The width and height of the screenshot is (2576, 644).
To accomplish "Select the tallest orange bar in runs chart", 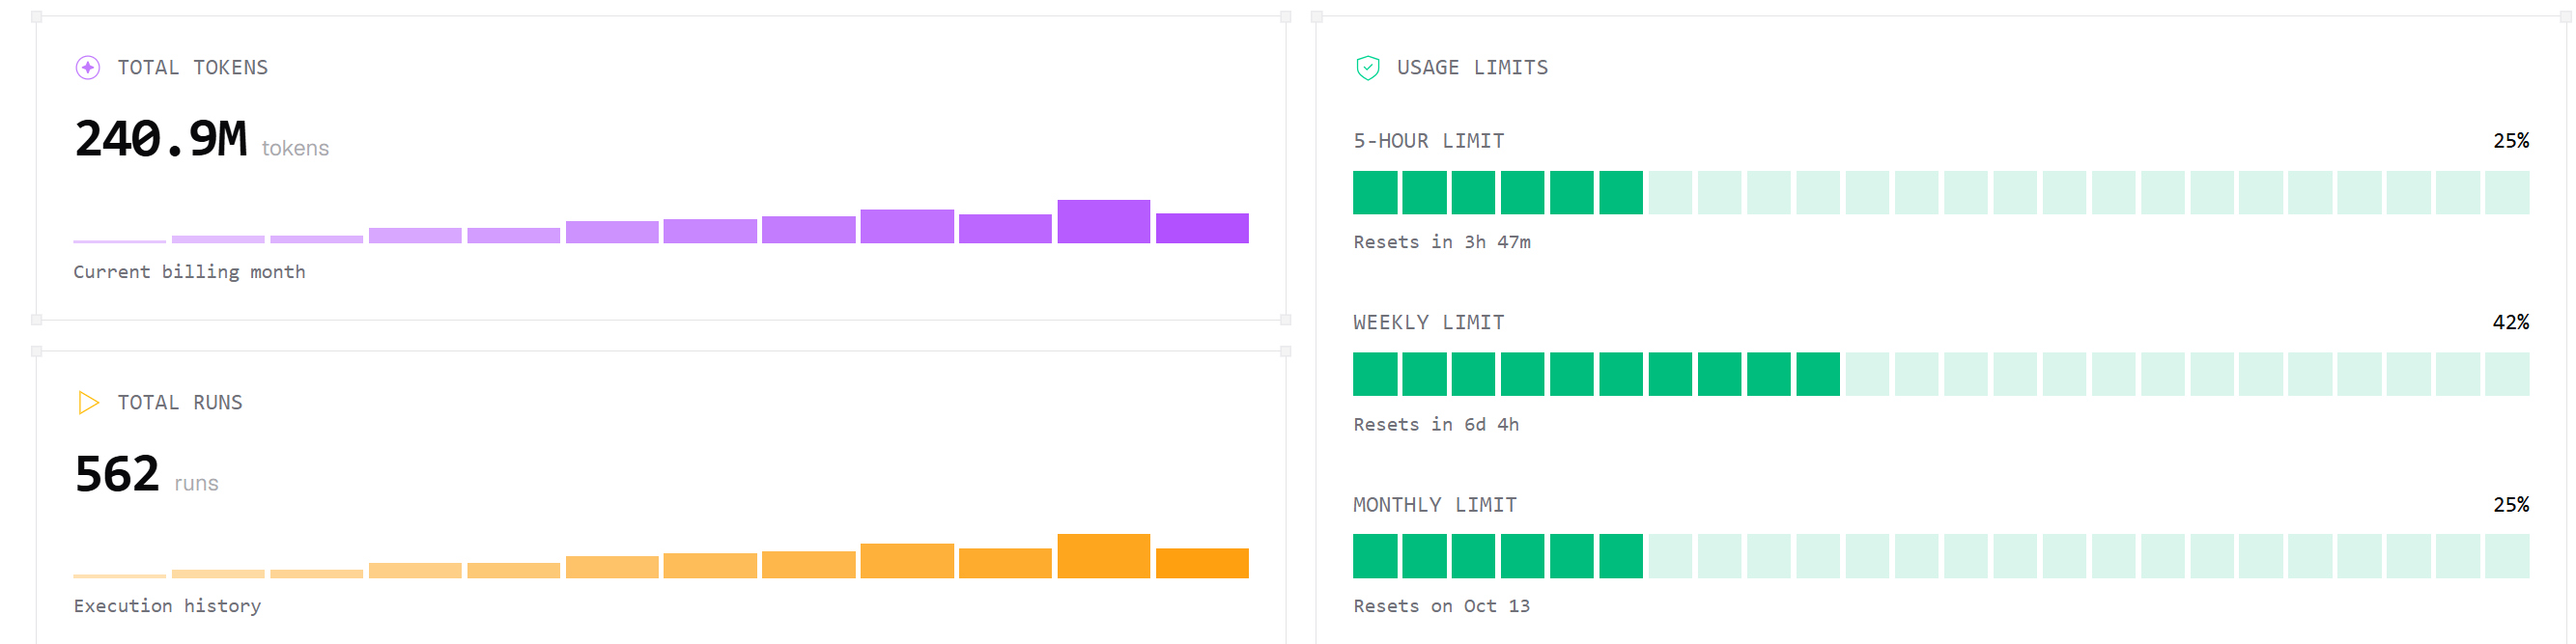I will pyautogui.click(x=1103, y=556).
